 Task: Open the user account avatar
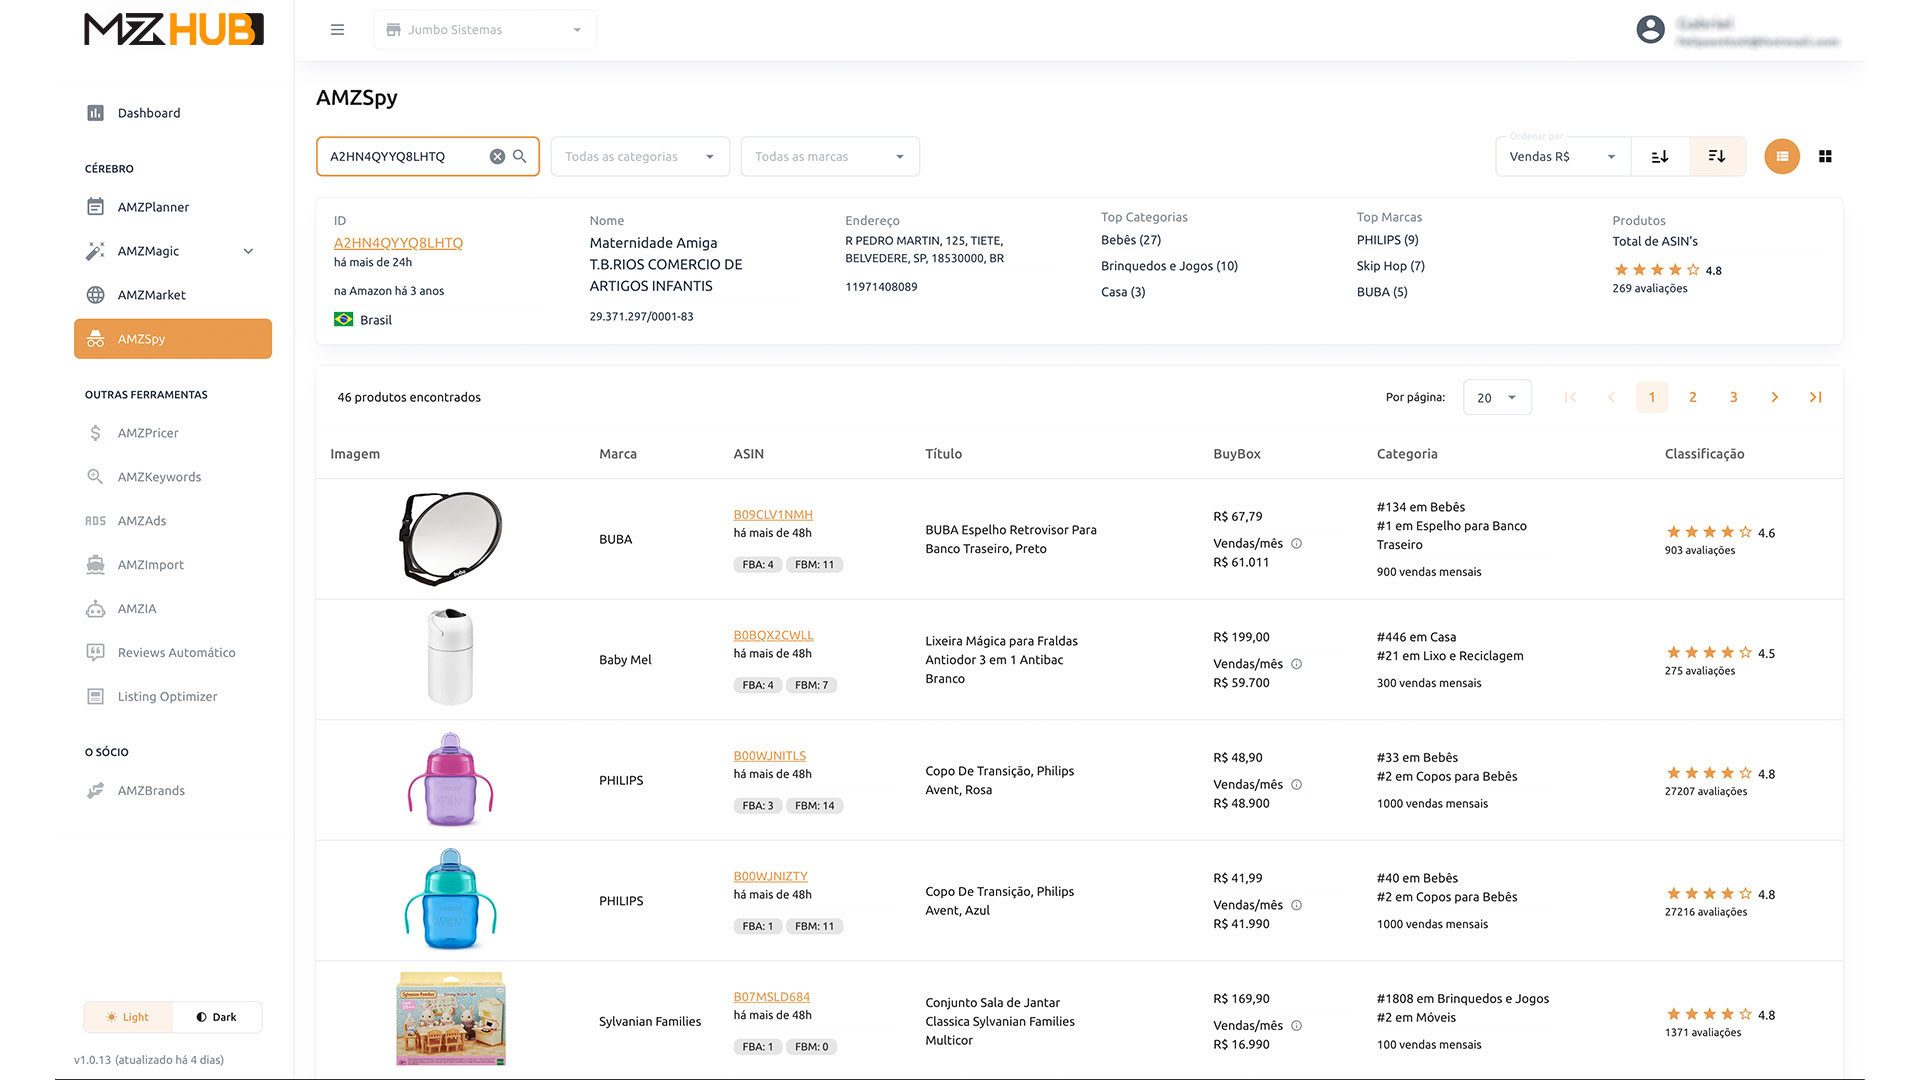click(1650, 30)
